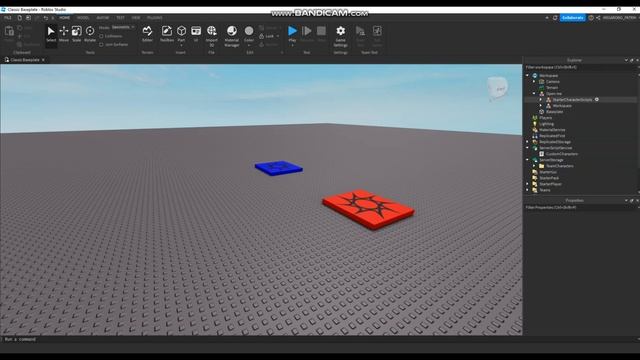
Task: Collapse the Workspace tree node
Action: tap(527, 76)
